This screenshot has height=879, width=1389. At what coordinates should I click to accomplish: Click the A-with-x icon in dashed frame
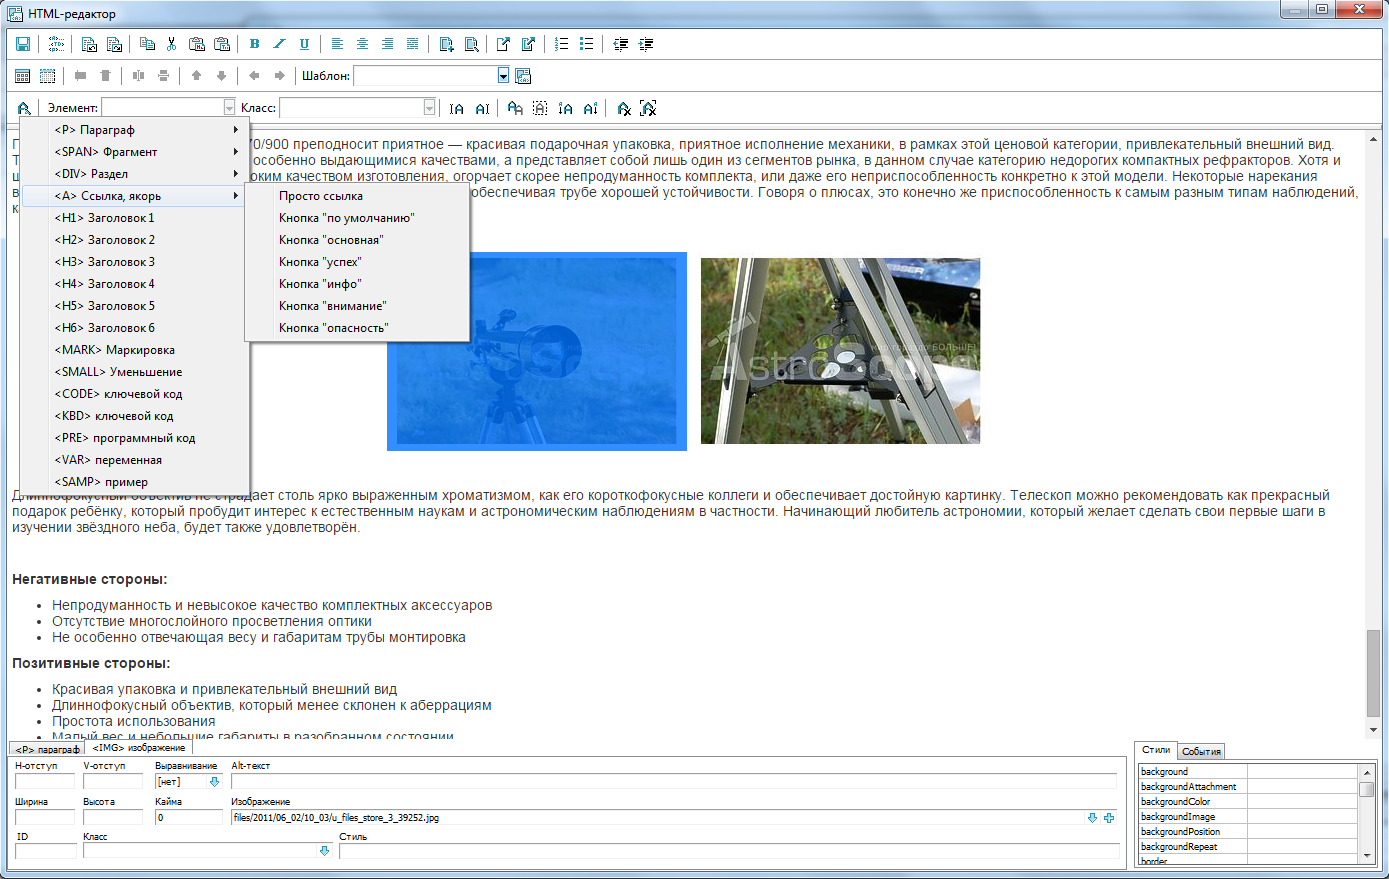[648, 108]
